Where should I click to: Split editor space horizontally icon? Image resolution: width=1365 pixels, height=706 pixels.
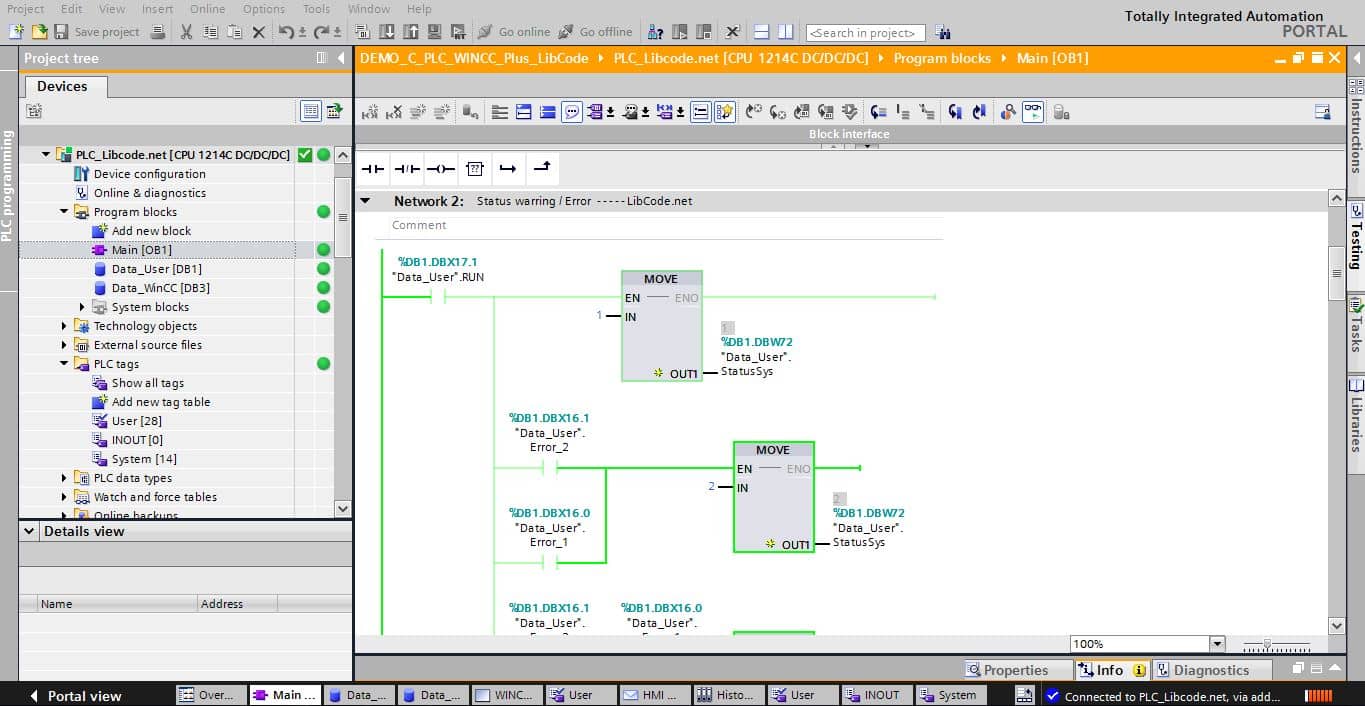[762, 32]
